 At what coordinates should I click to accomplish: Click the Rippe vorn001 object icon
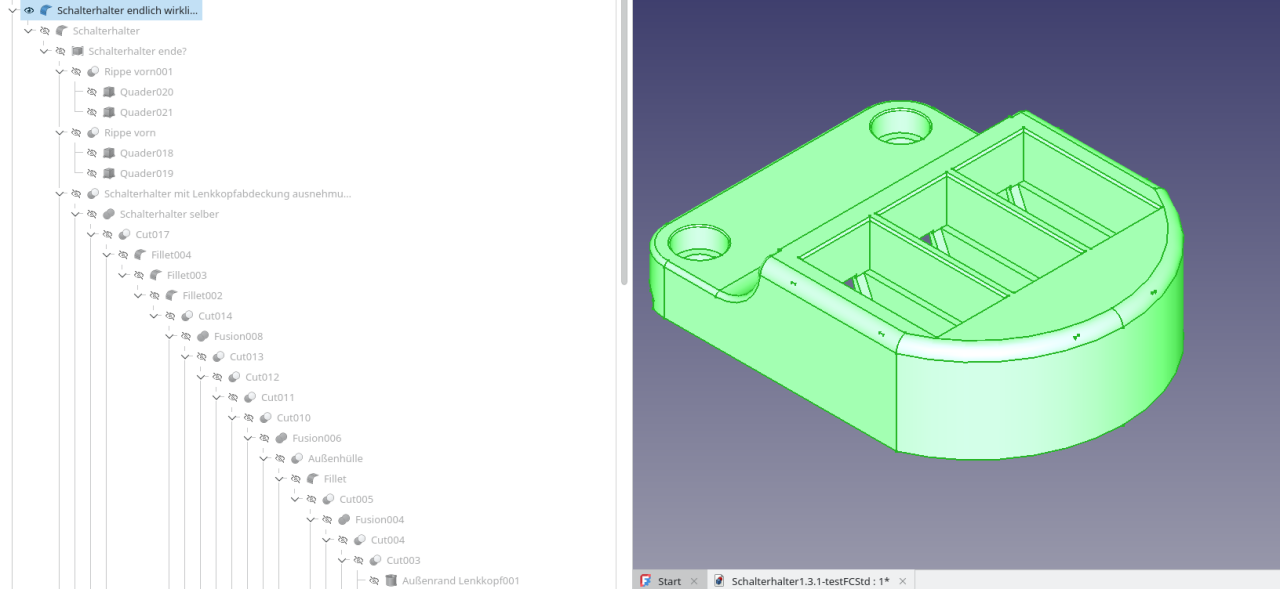(93, 72)
